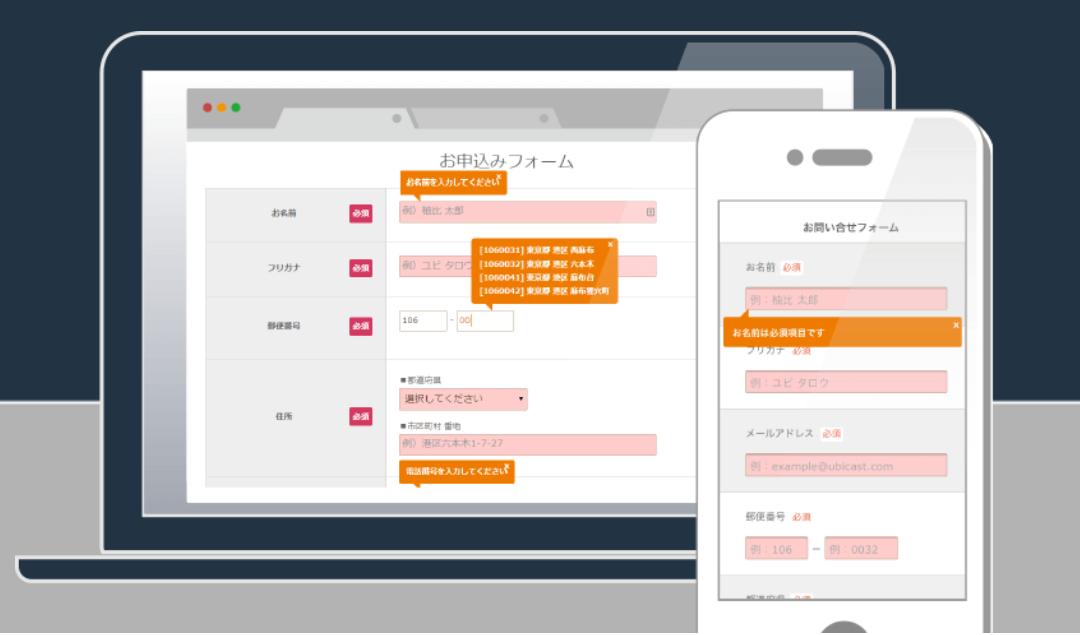Click the green browser window dot
The height and width of the screenshot is (635, 1080).
click(x=236, y=107)
